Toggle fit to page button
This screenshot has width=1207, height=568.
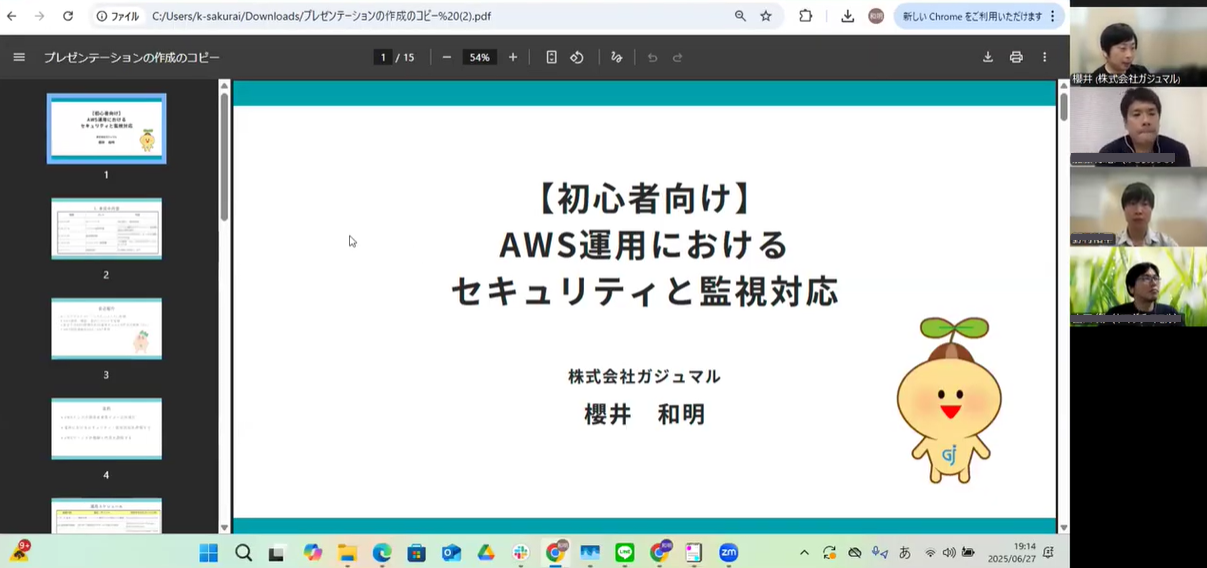click(x=551, y=57)
